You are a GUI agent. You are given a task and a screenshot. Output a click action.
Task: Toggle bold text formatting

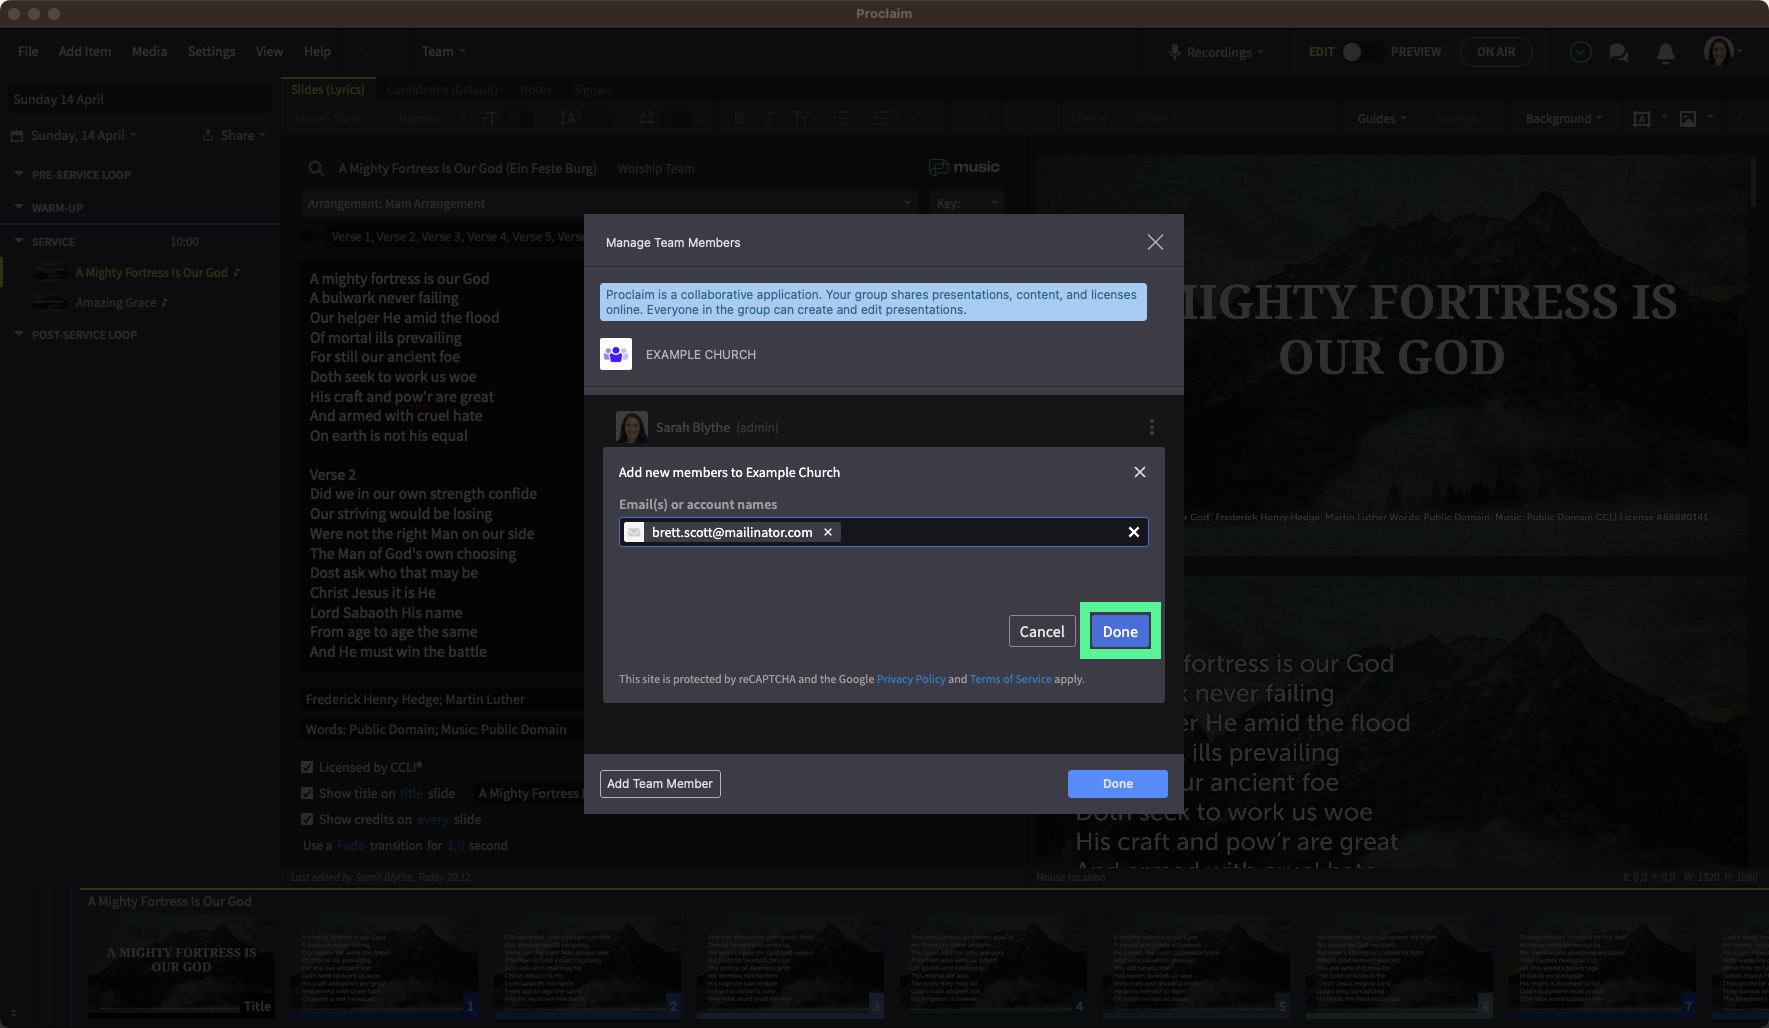point(739,118)
